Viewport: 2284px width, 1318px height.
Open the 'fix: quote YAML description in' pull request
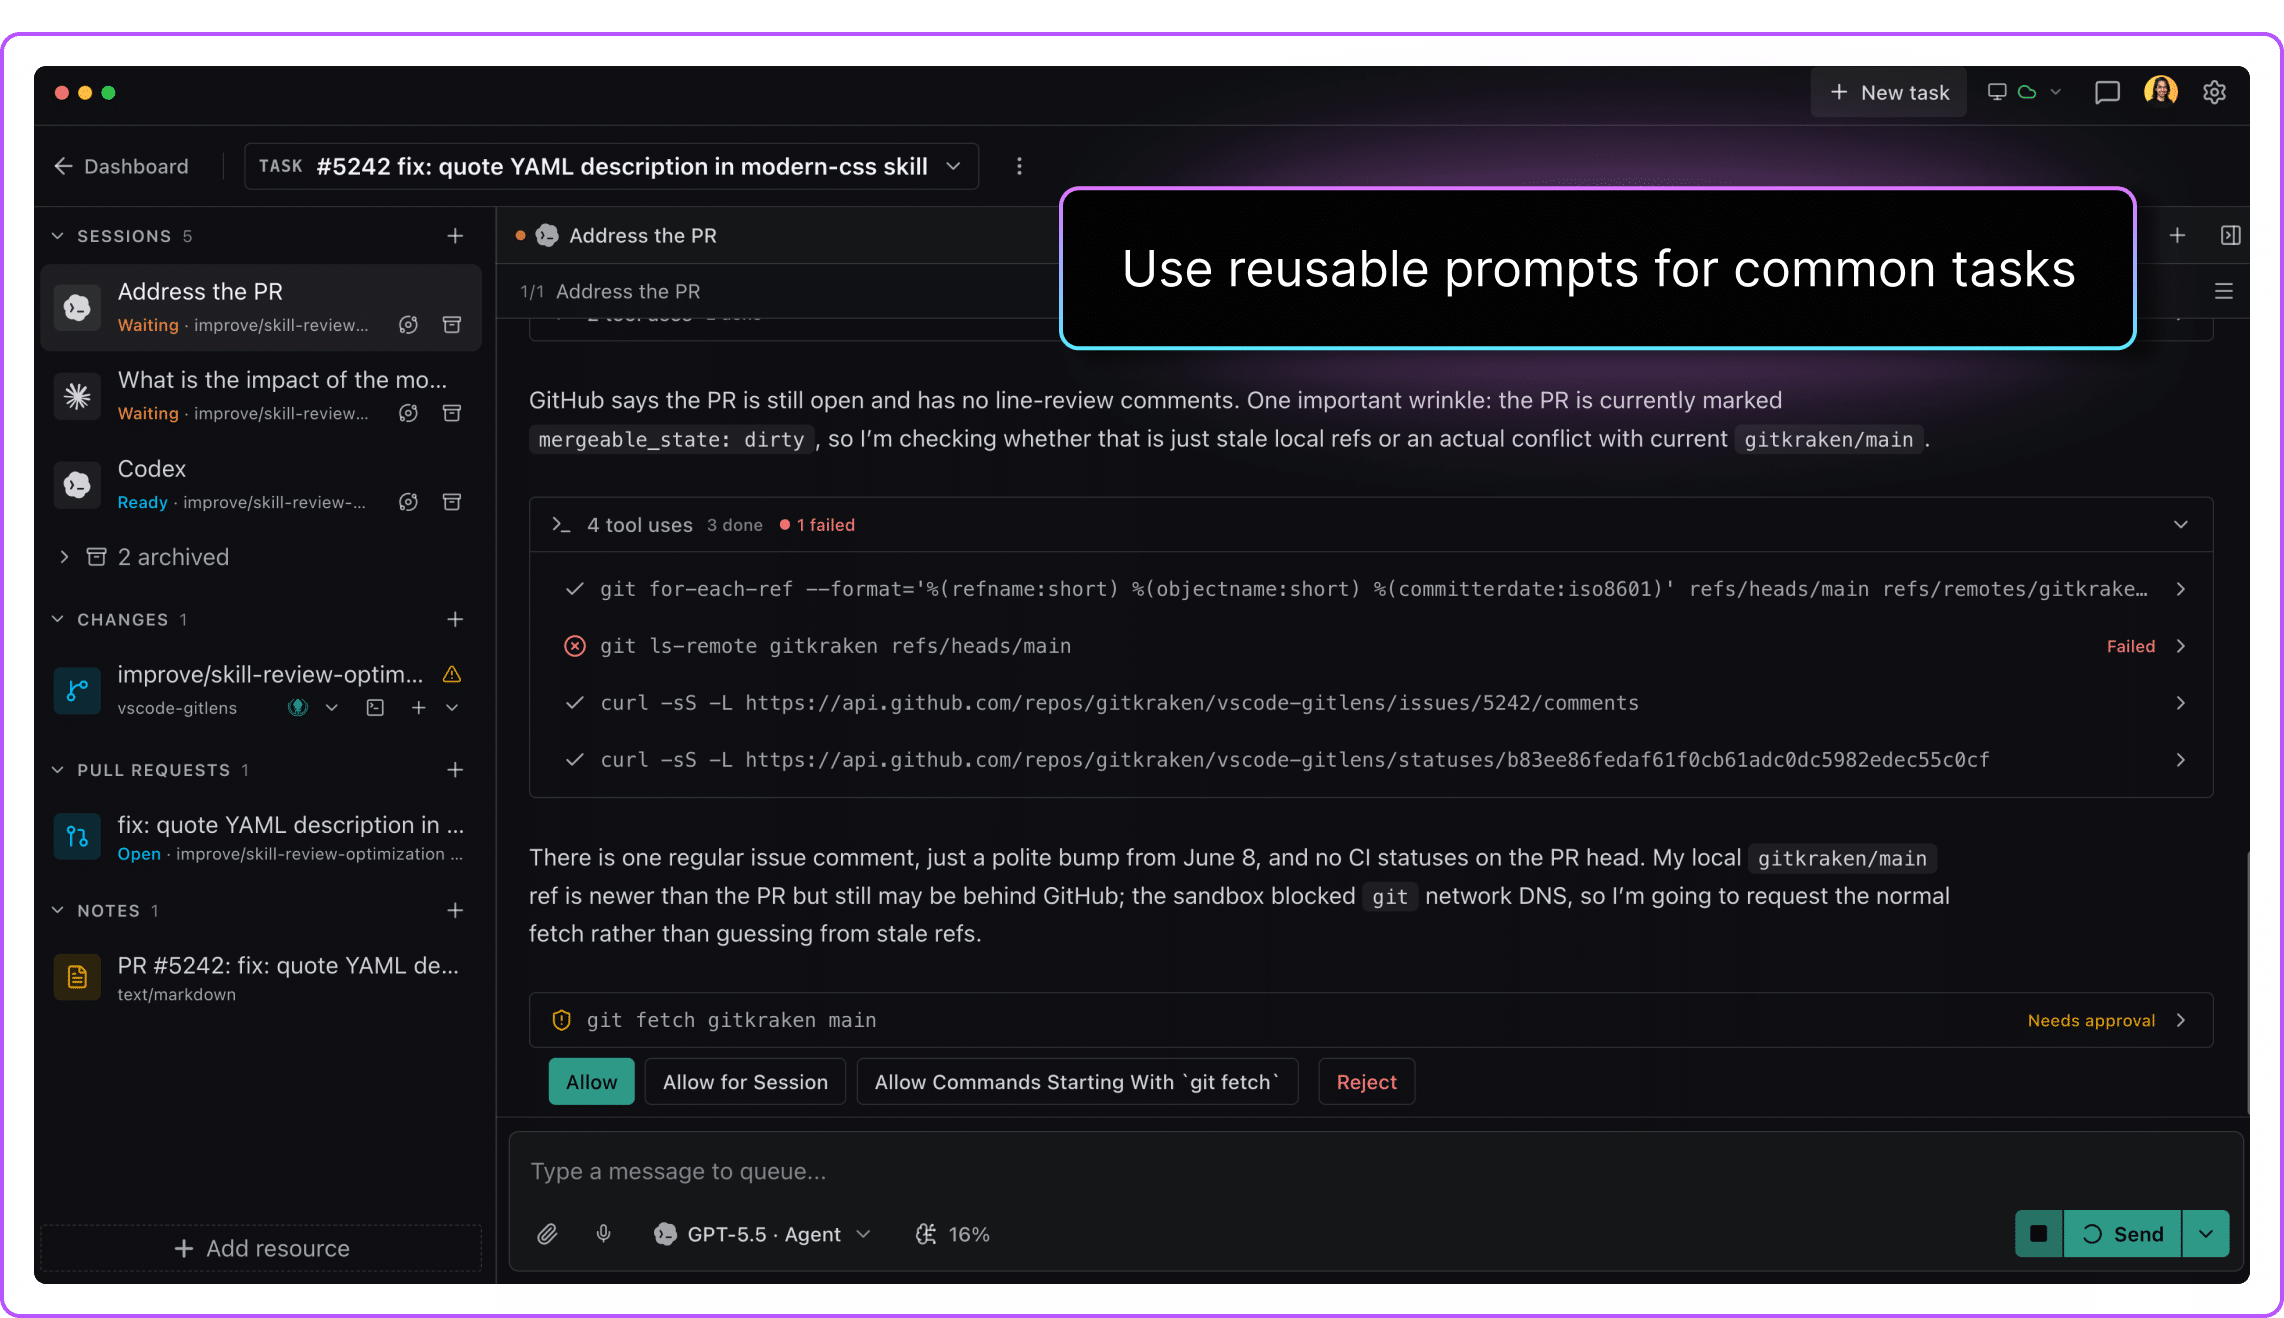click(261, 837)
